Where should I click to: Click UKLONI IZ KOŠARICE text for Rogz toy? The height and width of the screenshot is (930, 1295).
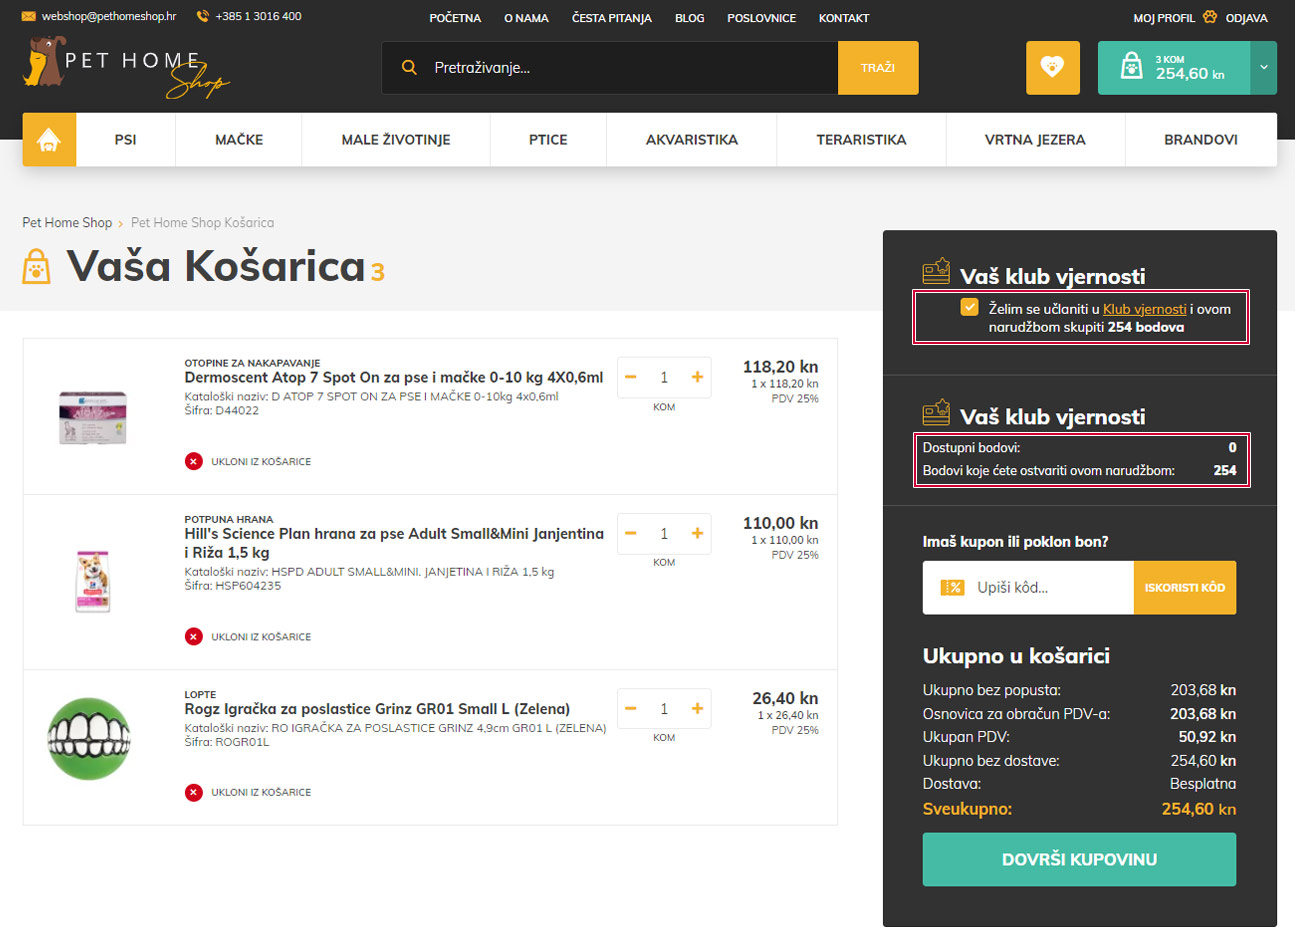click(261, 792)
